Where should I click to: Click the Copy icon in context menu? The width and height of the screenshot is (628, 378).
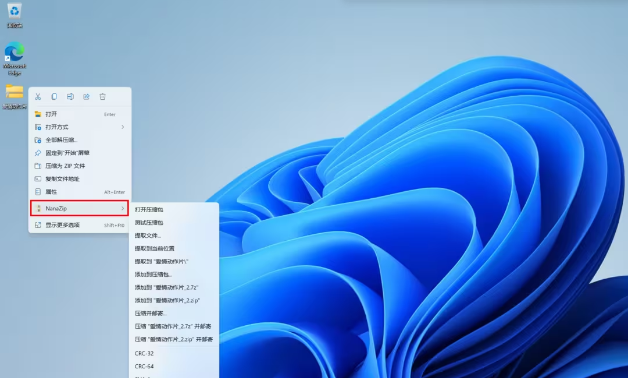pos(54,97)
